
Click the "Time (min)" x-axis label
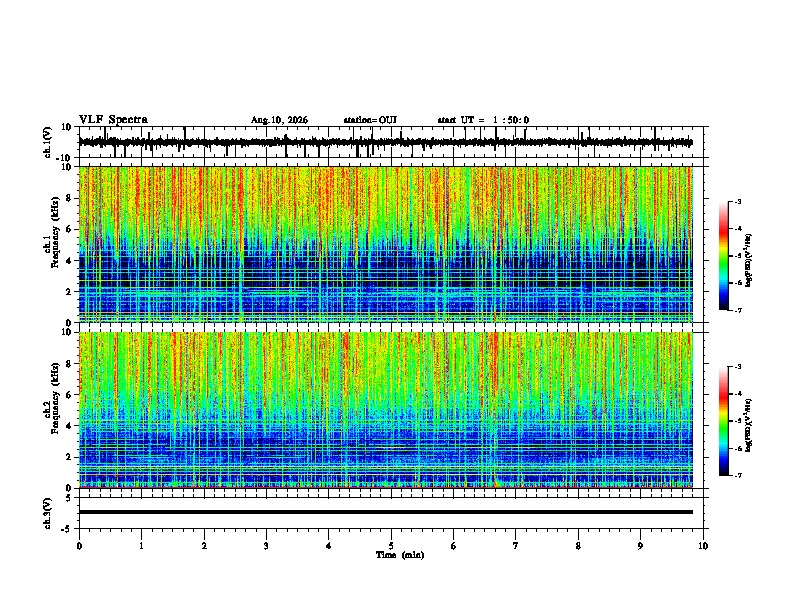pyautogui.click(x=400, y=555)
